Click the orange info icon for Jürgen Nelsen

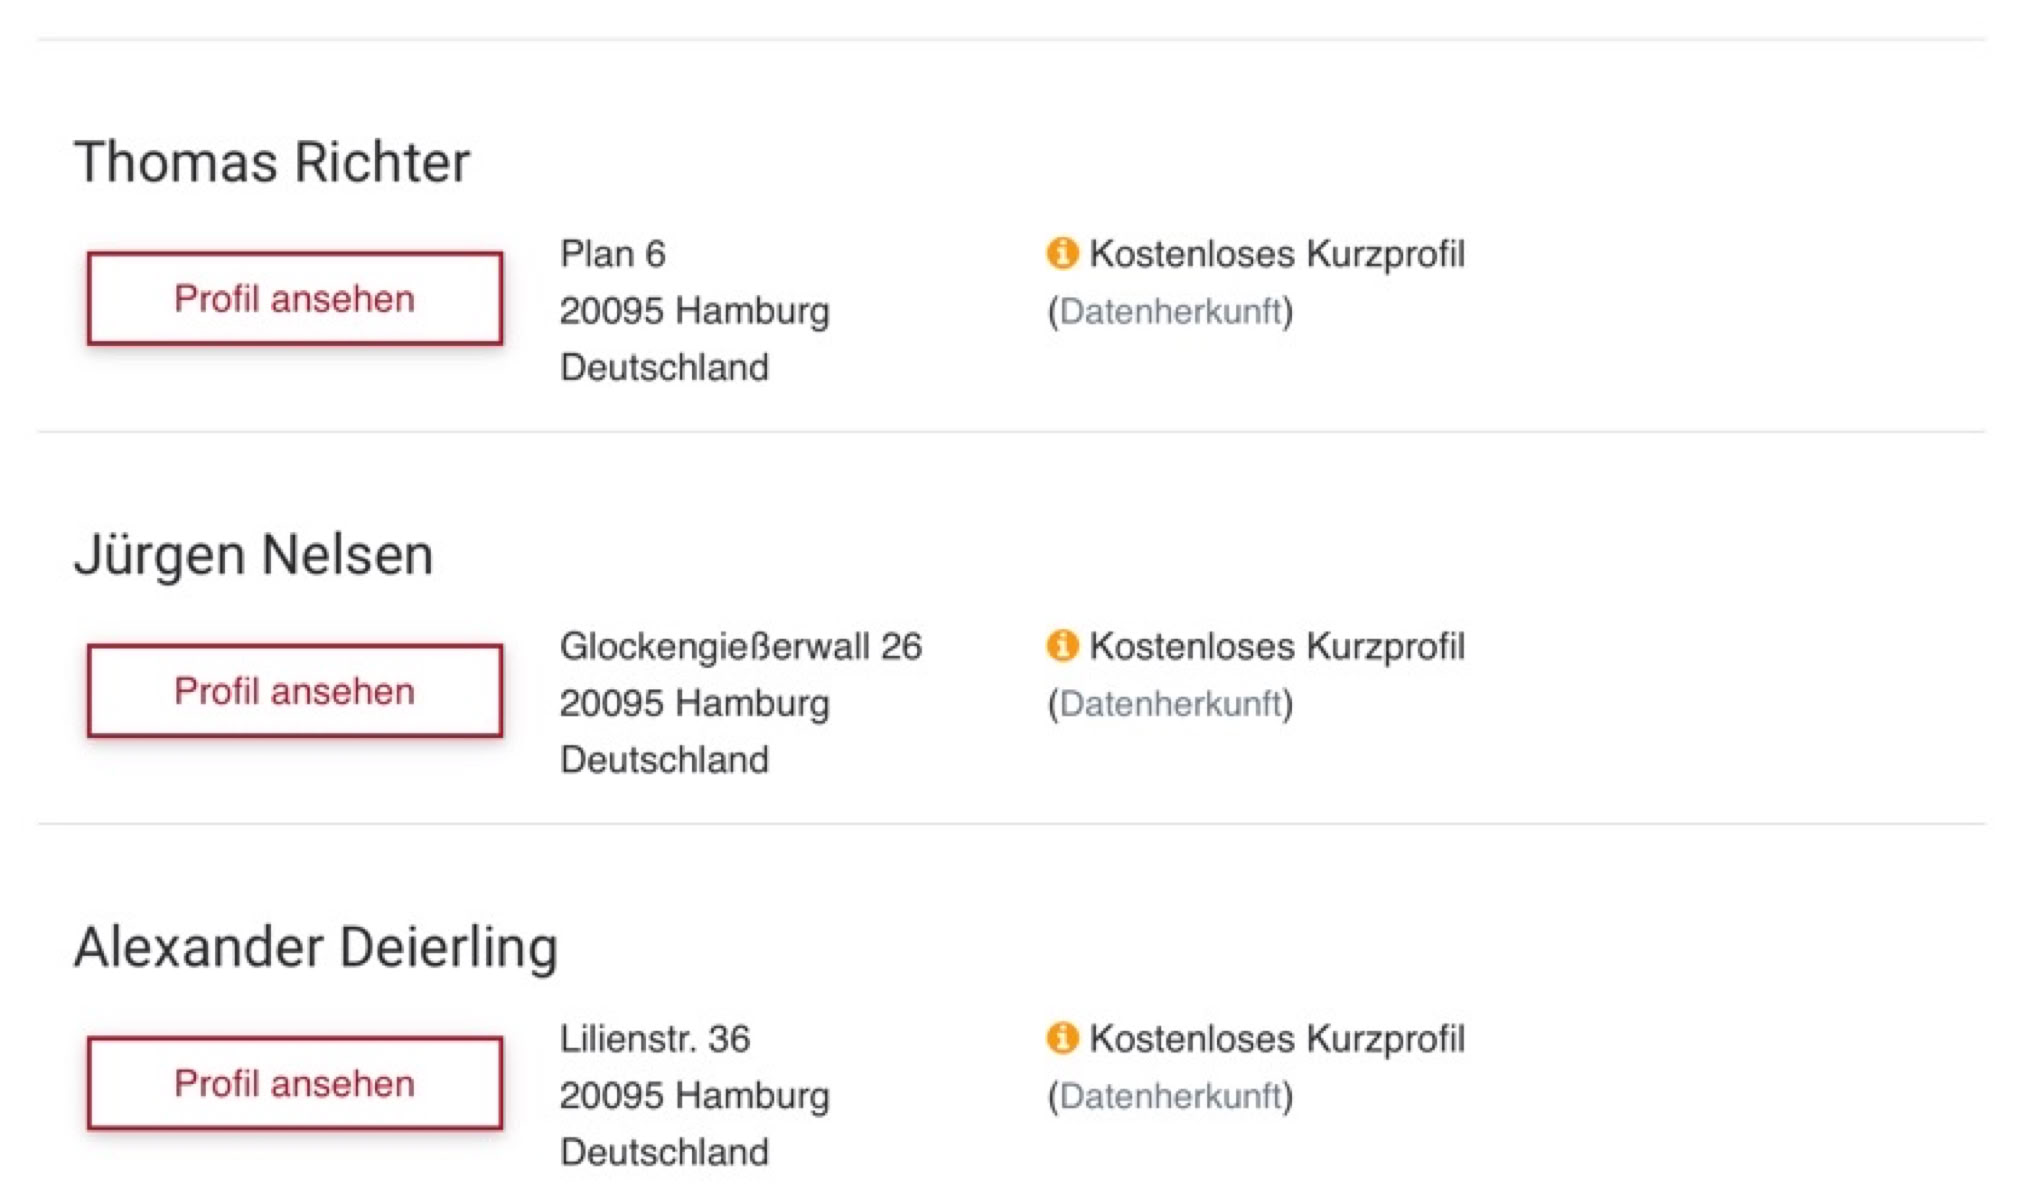coord(1062,646)
